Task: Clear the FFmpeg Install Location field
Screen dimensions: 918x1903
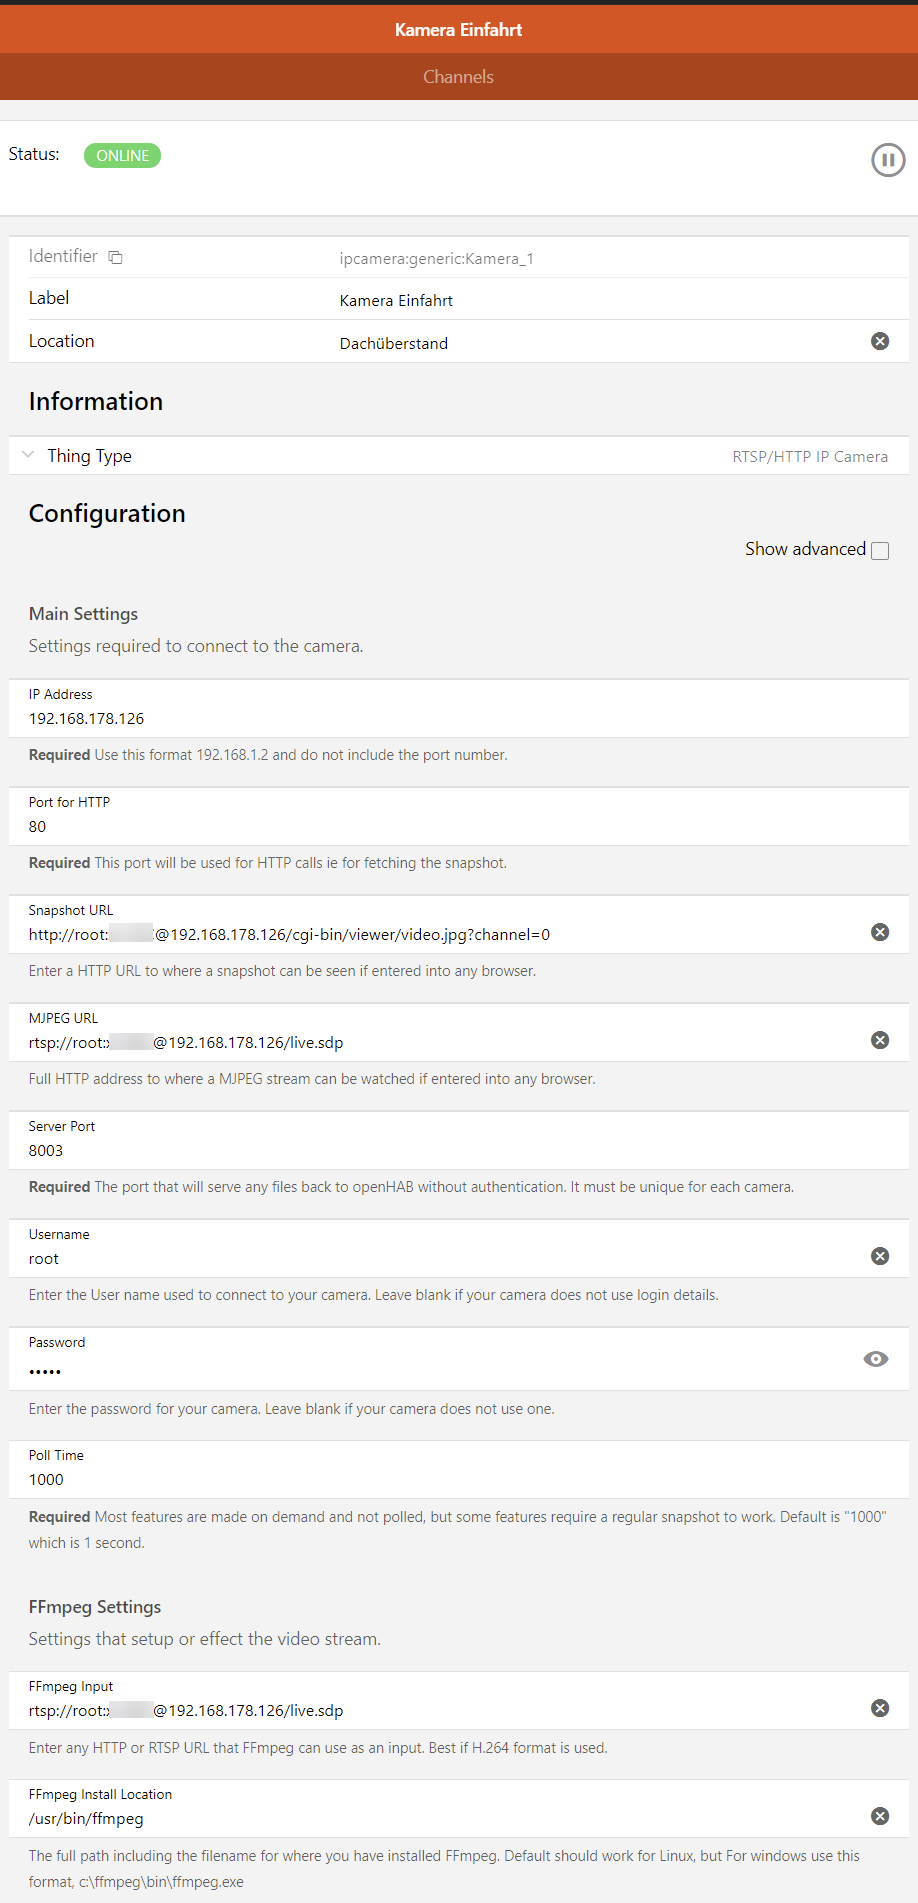Action: (879, 1817)
